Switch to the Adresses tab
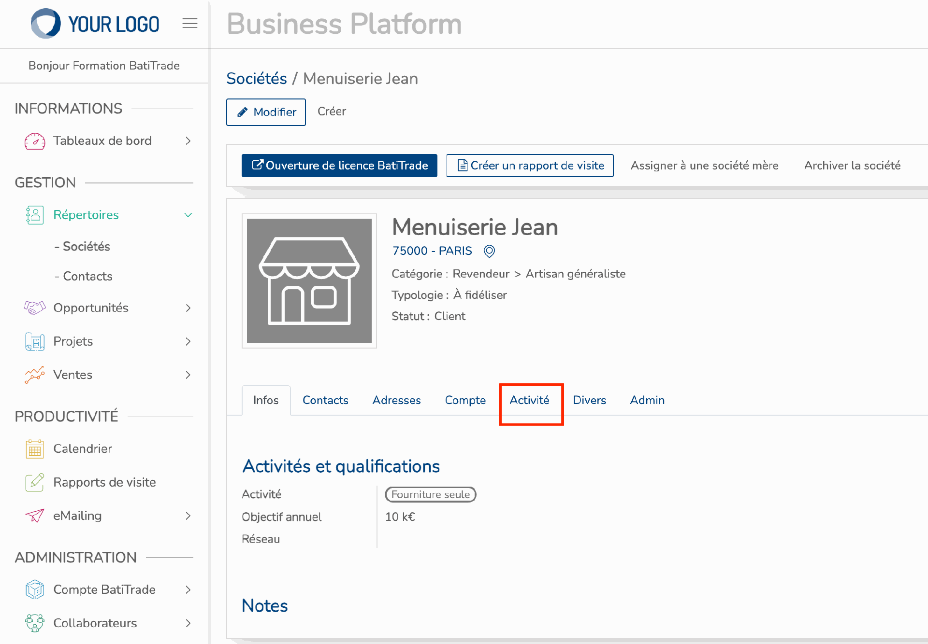The height and width of the screenshot is (644, 928). pos(397,400)
